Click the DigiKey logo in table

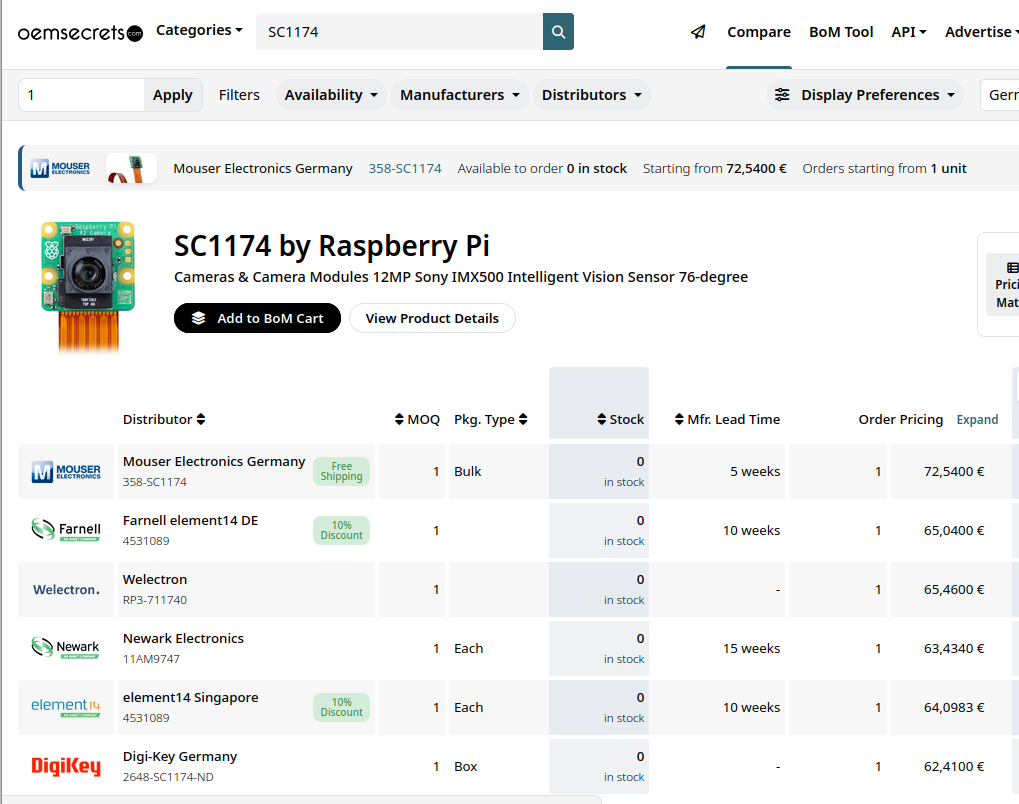coord(66,766)
